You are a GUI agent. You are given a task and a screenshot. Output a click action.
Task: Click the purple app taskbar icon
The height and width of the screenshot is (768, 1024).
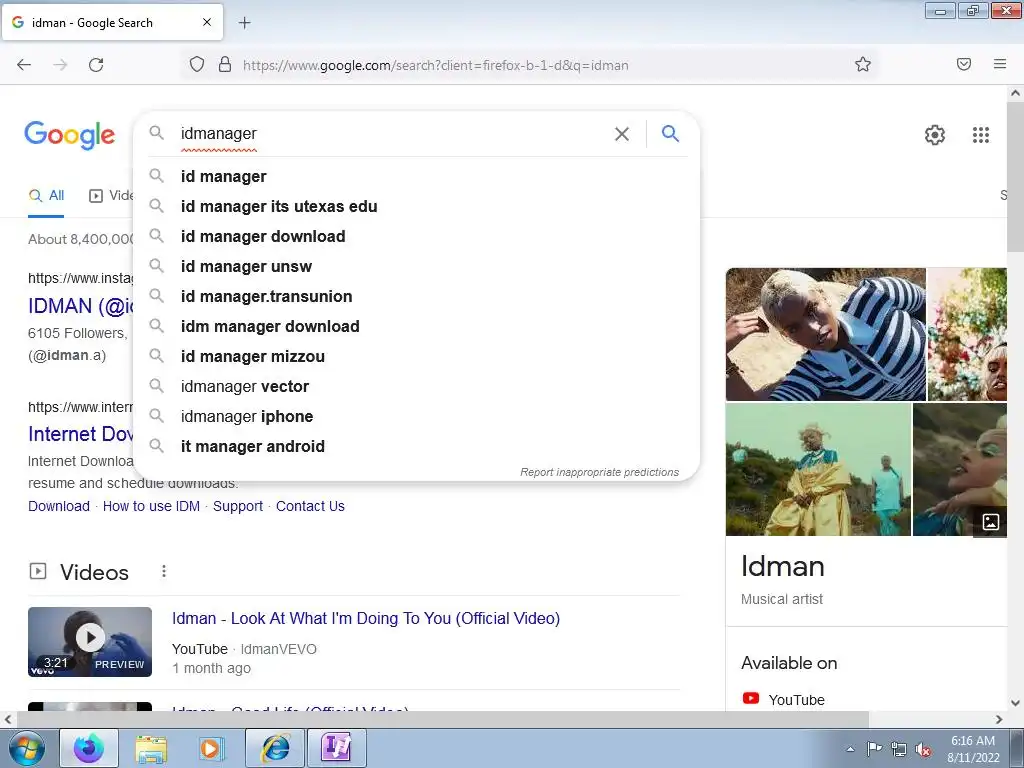(336, 748)
